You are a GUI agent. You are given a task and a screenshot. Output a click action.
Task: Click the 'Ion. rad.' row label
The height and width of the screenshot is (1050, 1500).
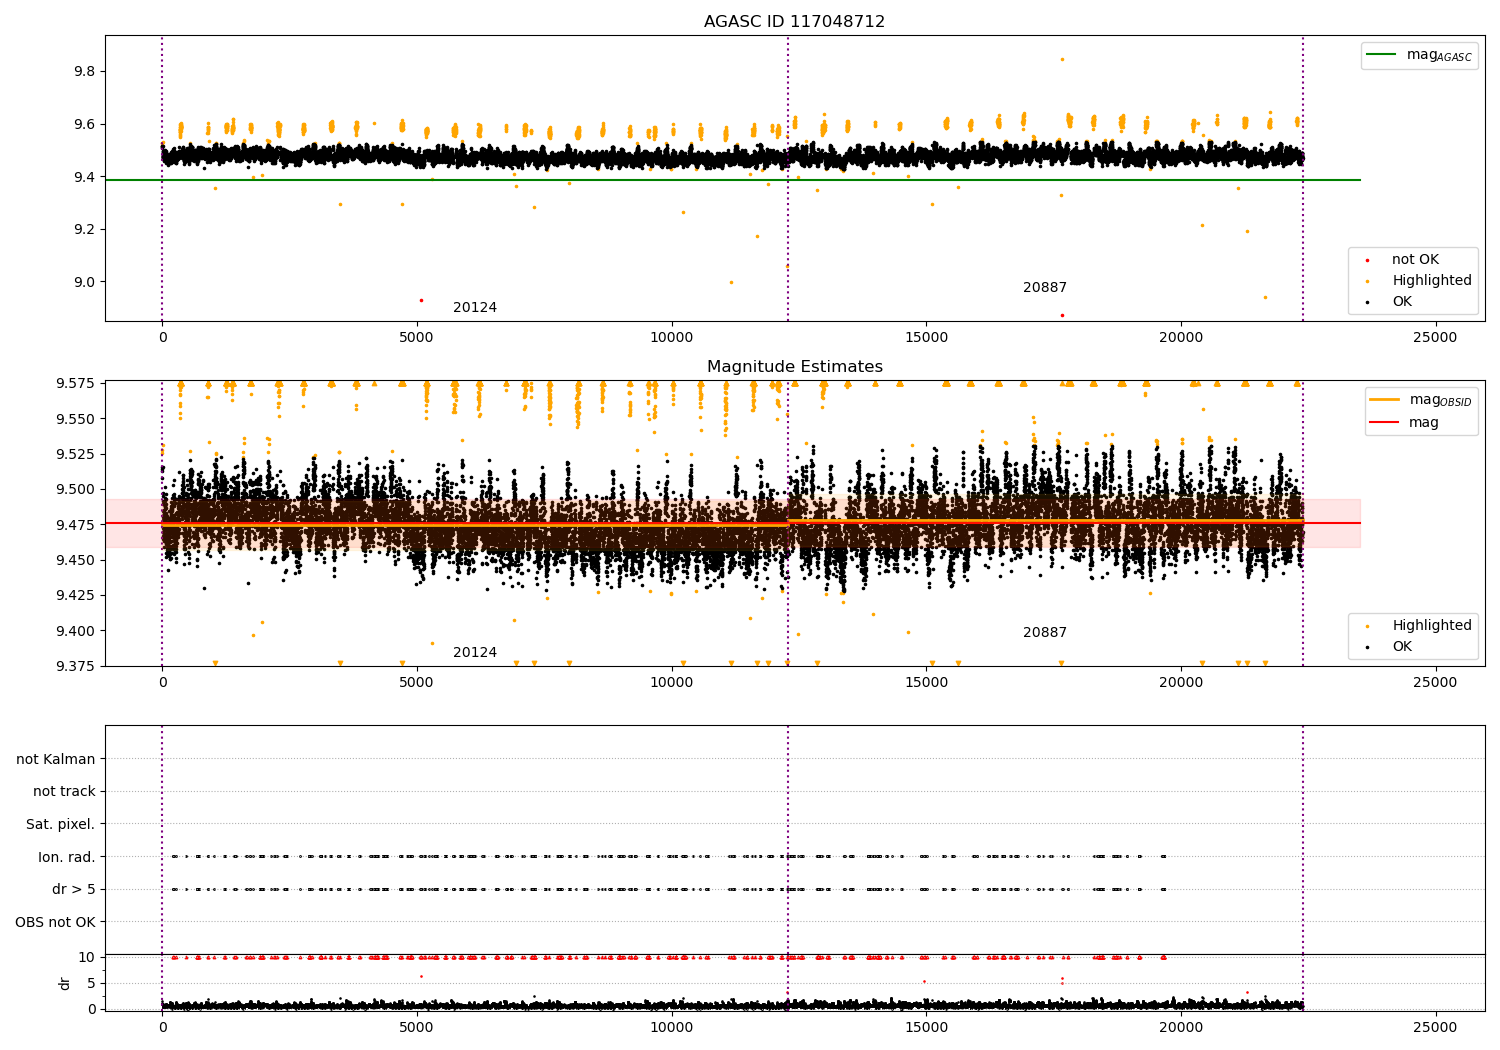(67, 857)
